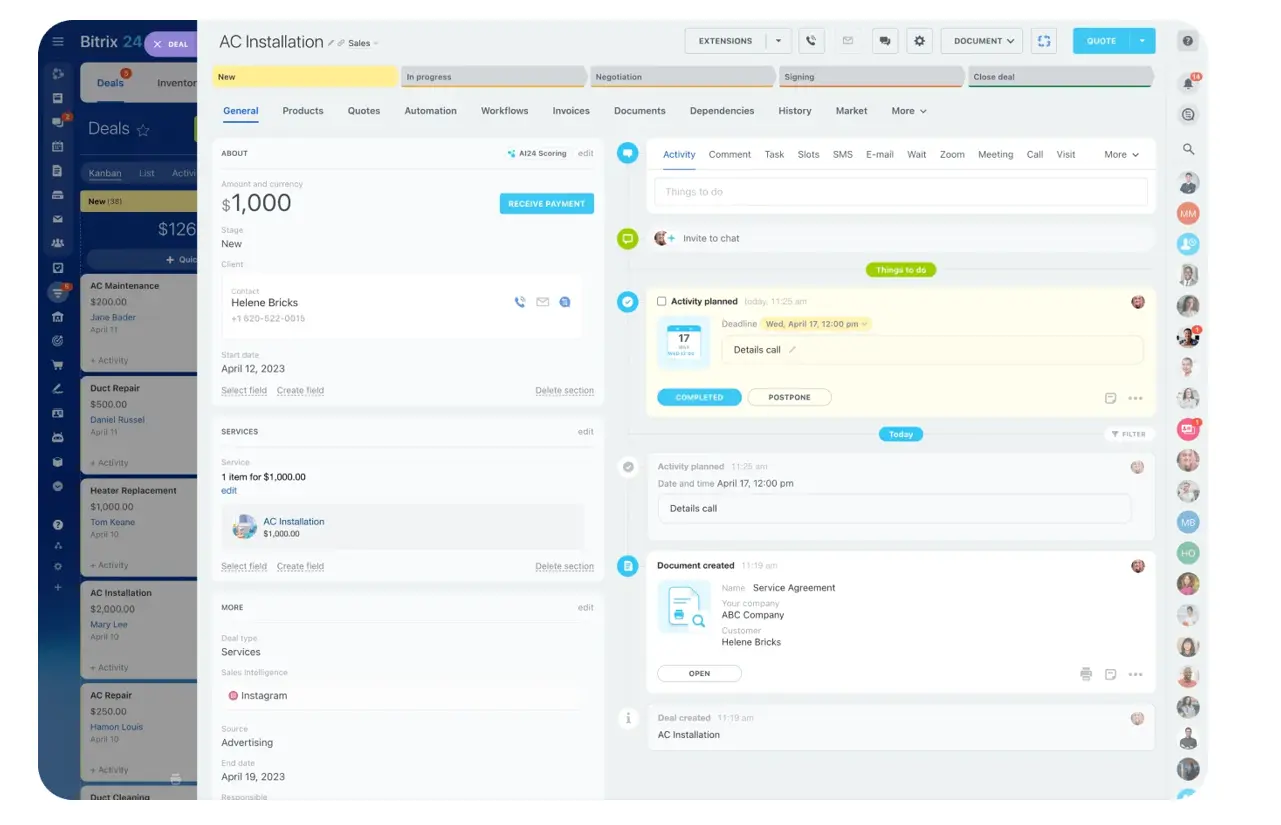The height and width of the screenshot is (825, 1281).
Task: Click the shopping cart icon in the left navigation
Action: point(57,364)
